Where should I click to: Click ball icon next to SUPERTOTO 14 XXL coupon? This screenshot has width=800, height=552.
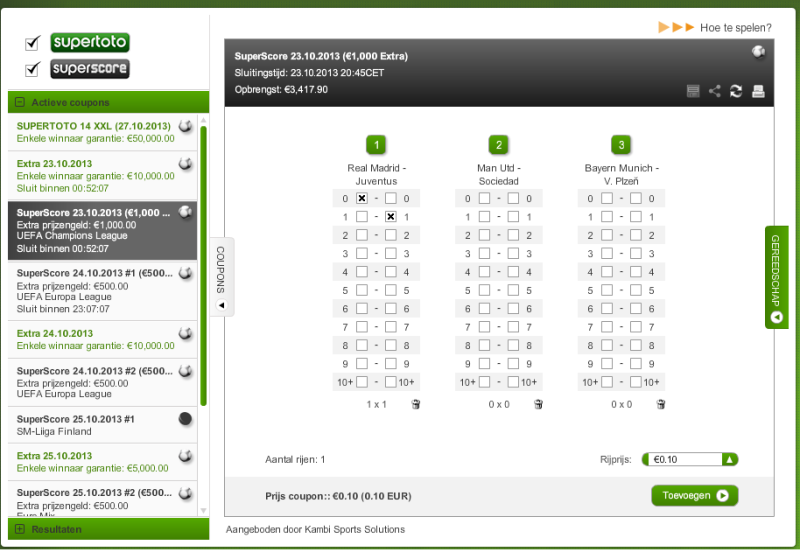[x=185, y=126]
